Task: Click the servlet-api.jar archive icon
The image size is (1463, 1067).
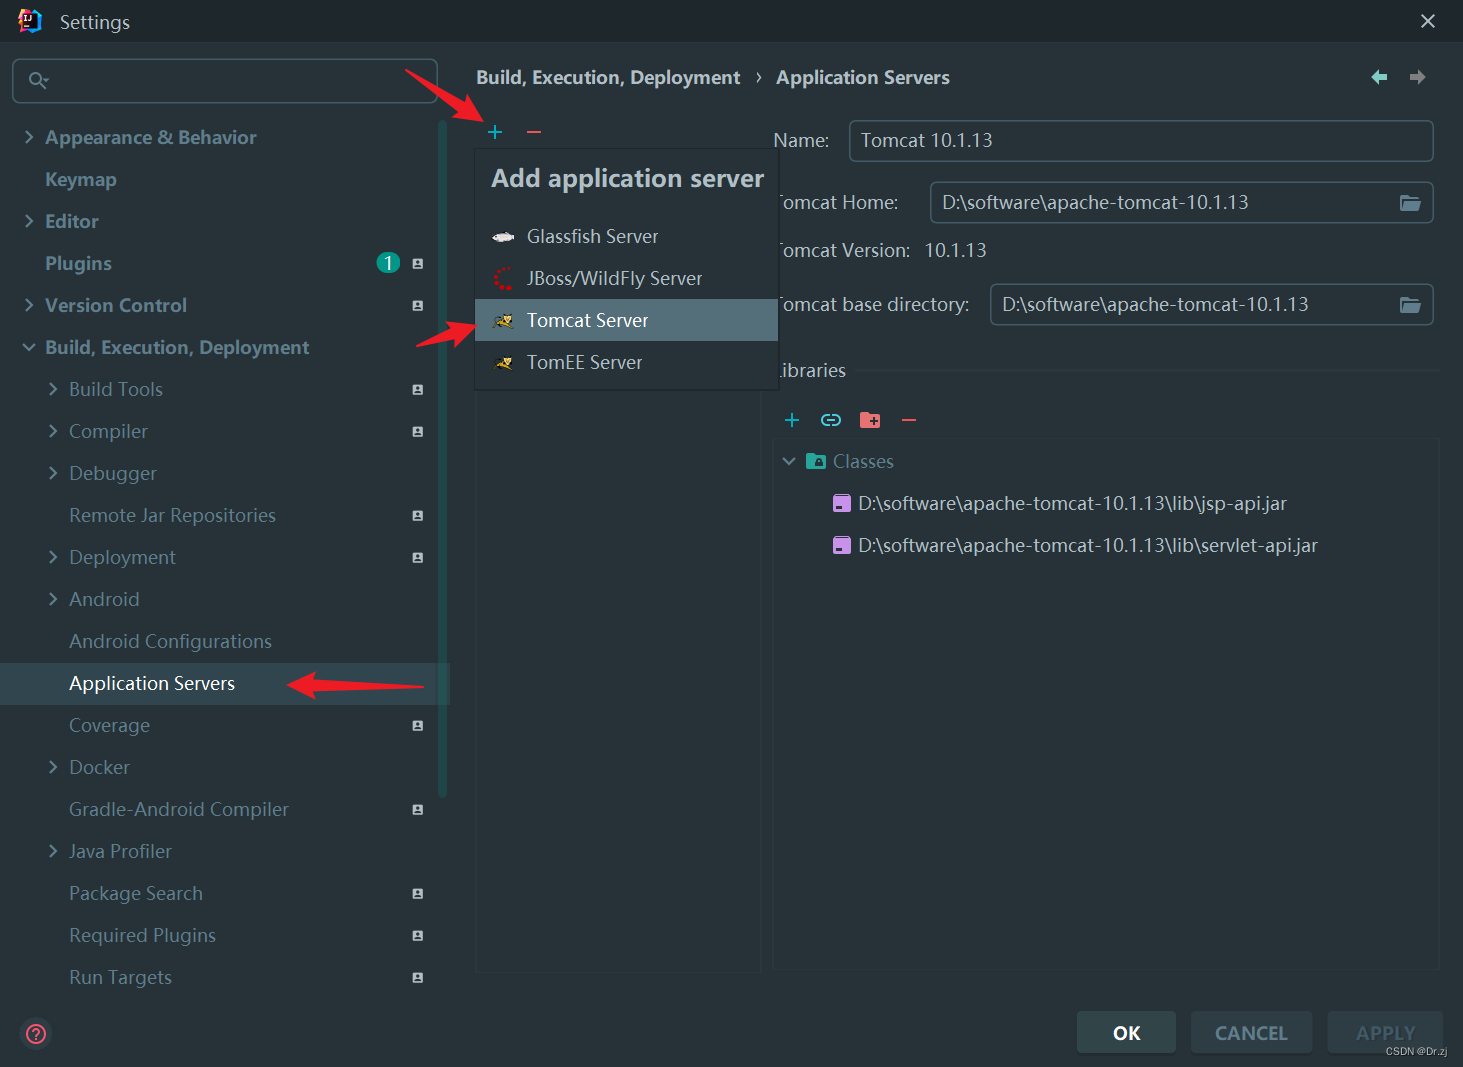Action: pyautogui.click(x=842, y=545)
